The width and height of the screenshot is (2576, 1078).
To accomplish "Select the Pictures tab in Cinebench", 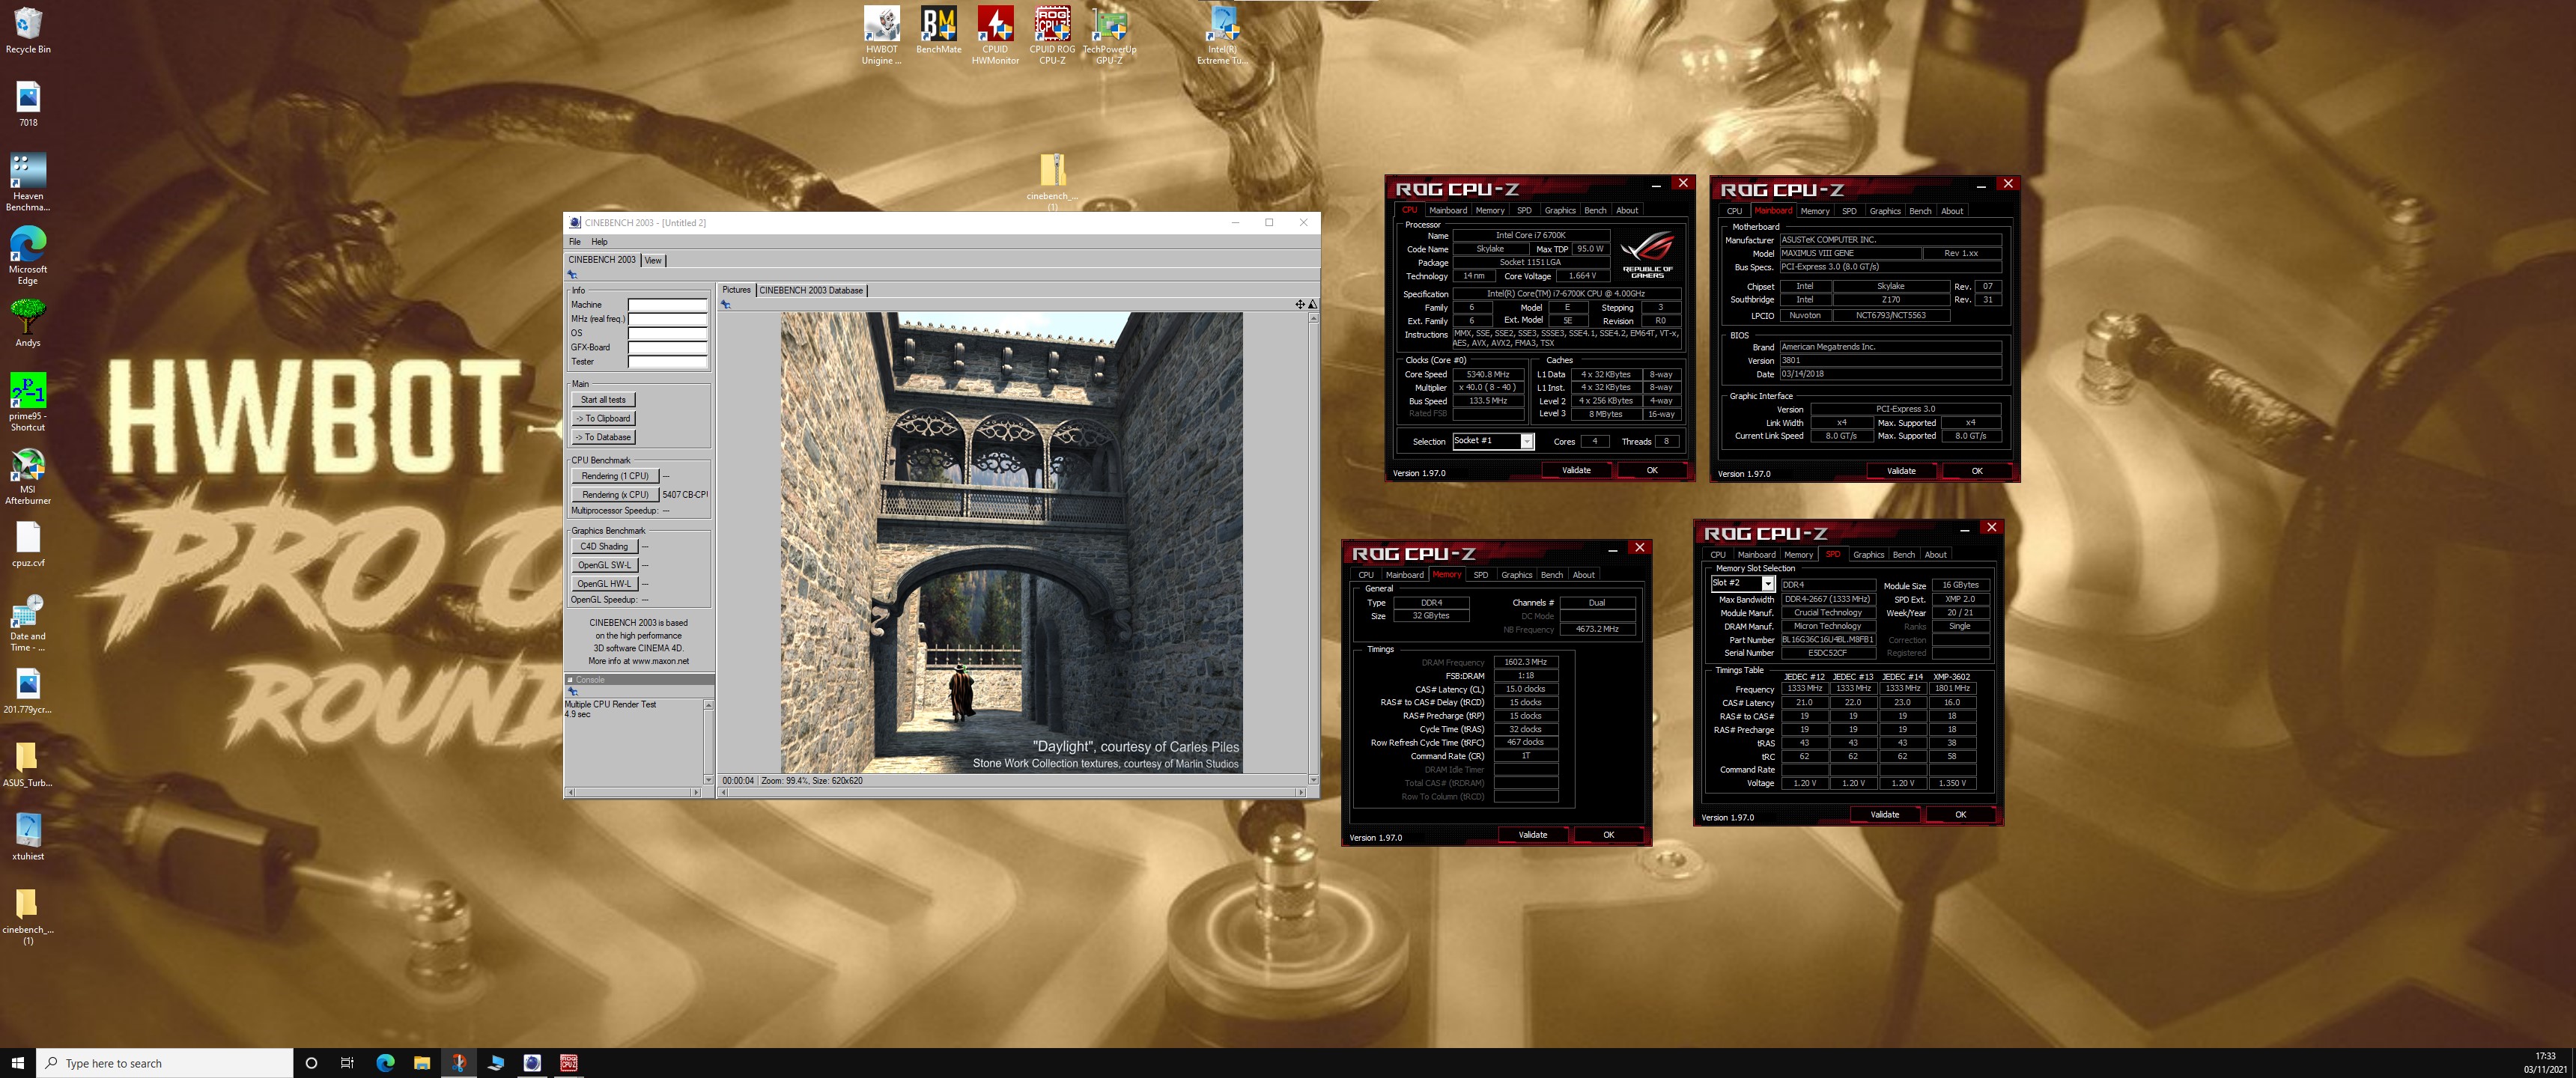I will 736,290.
